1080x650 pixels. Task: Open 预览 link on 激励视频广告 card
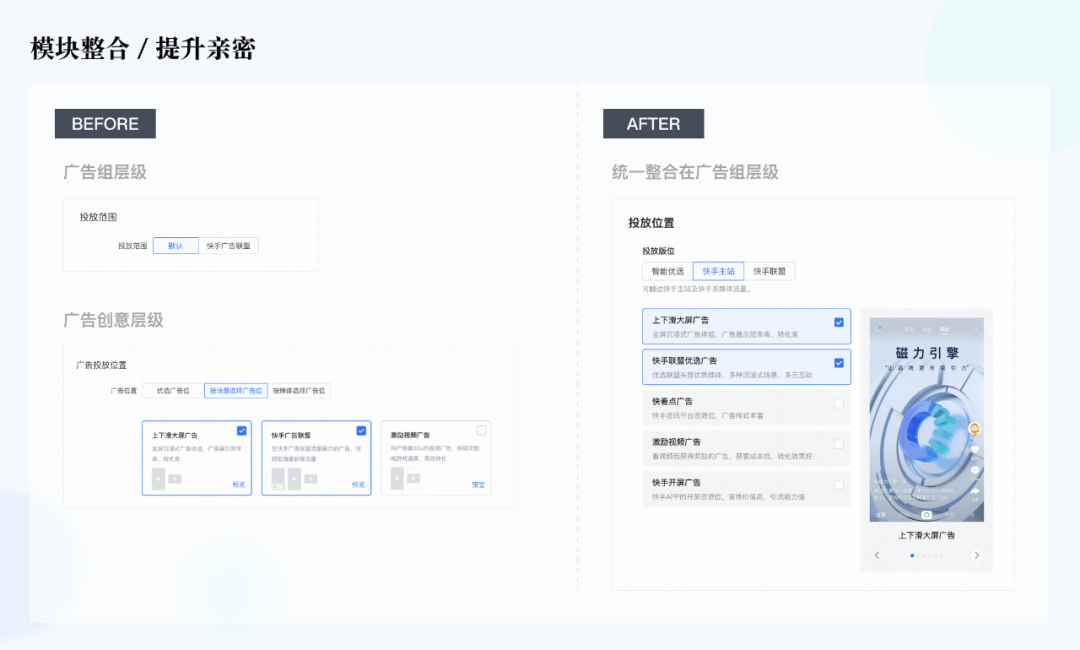[x=478, y=485]
